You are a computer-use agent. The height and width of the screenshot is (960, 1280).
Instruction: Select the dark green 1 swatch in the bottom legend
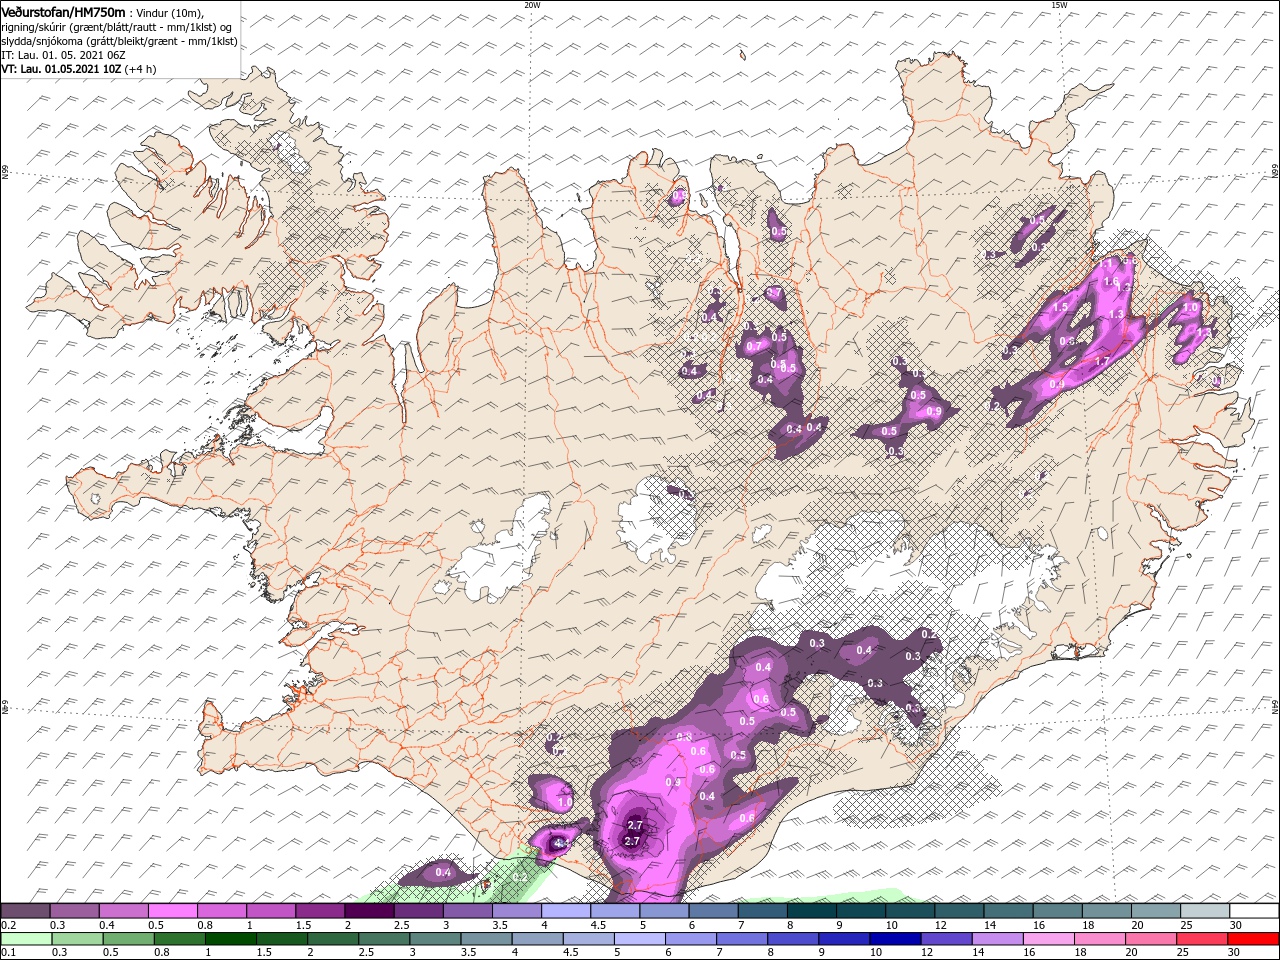click(x=231, y=939)
